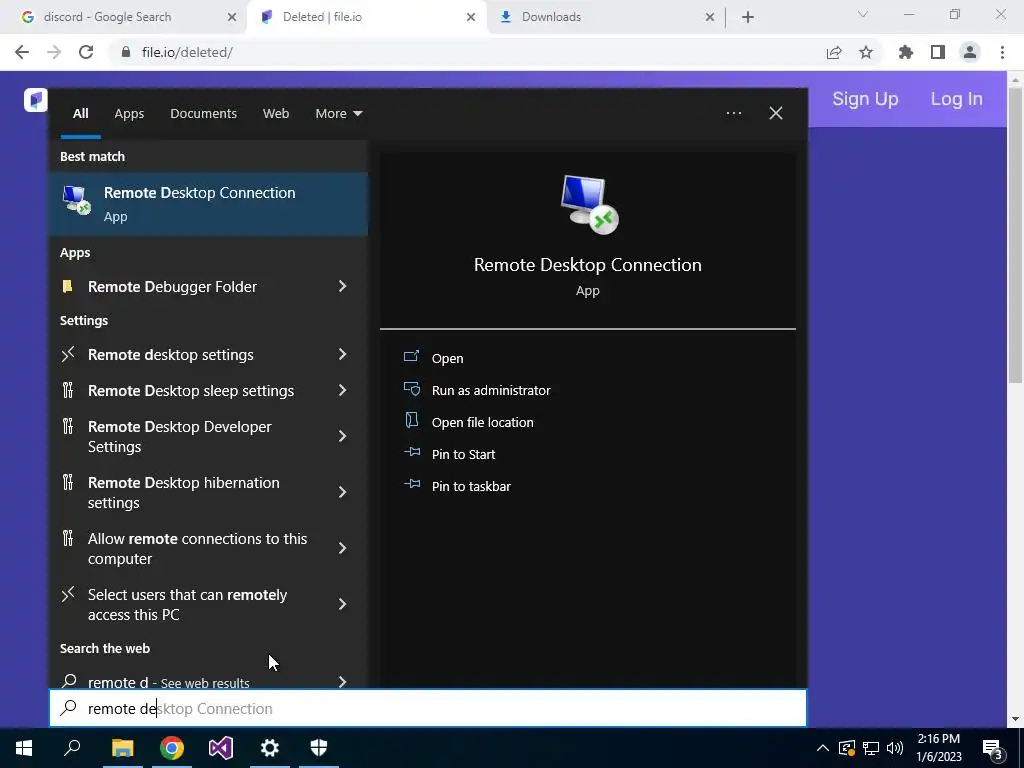Expand Remote Desktop hibernation settings chevron
Image resolution: width=1024 pixels, height=768 pixels.
(x=342, y=492)
